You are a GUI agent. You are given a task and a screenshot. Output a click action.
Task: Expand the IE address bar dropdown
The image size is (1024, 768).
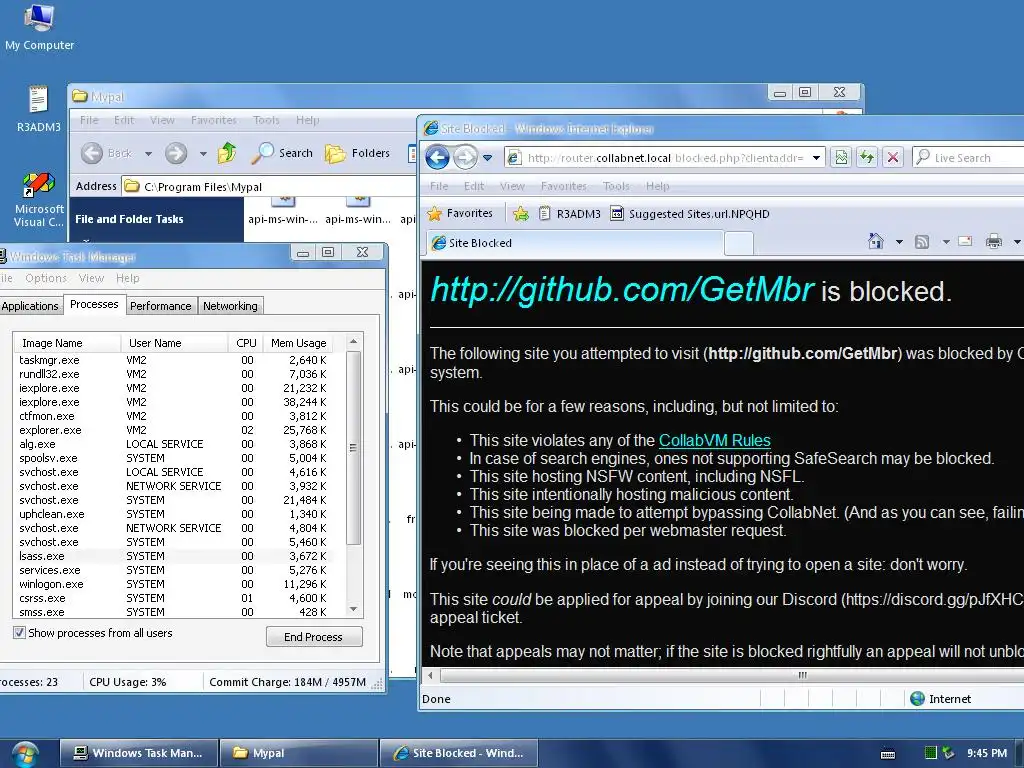(816, 157)
